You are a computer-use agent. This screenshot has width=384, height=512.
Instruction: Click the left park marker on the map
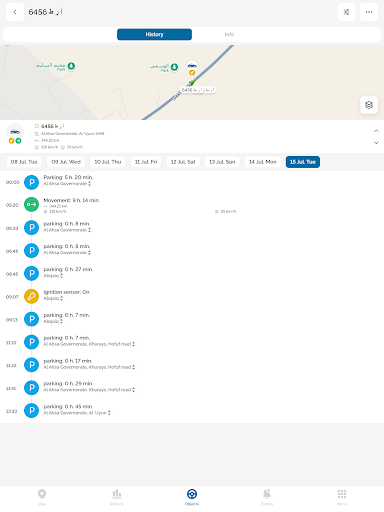(x=71, y=66)
